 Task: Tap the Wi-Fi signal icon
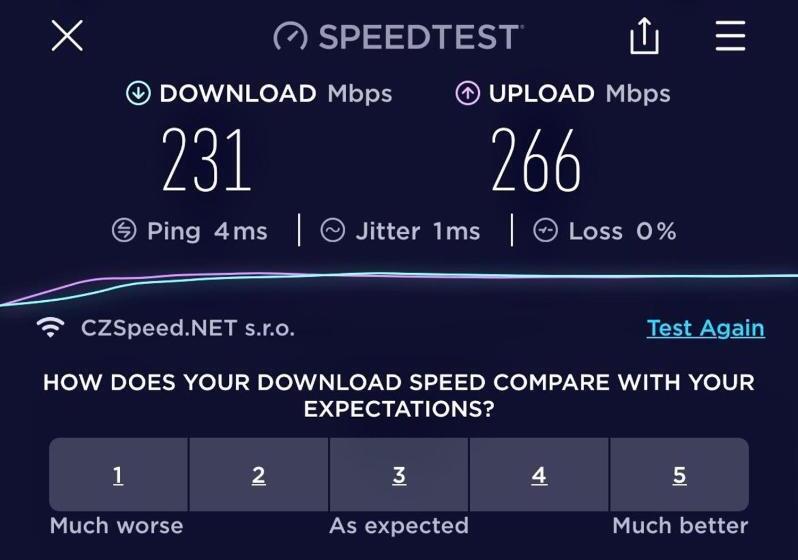click(50, 327)
